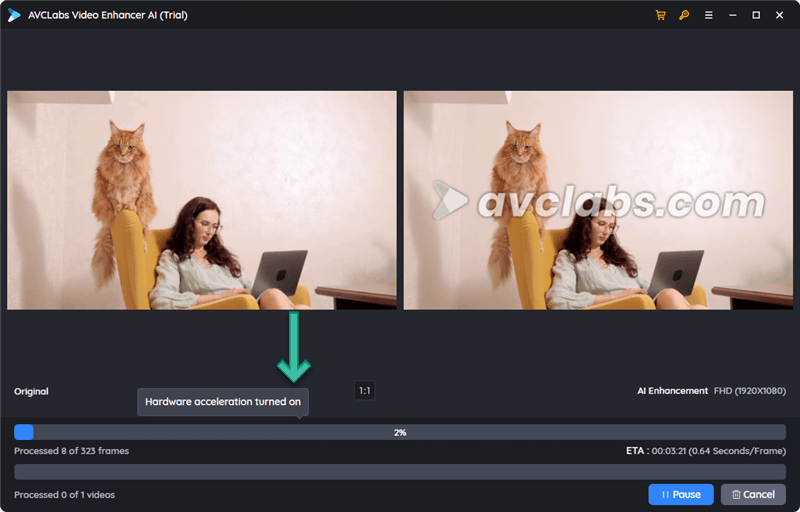
Task: Cancel the enhancement task
Action: [753, 494]
